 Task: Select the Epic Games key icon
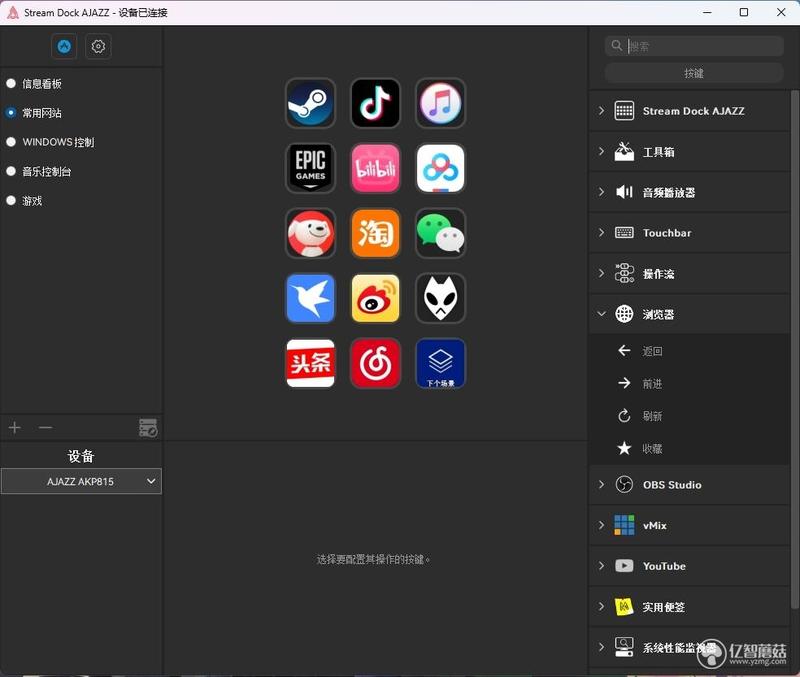click(x=310, y=168)
